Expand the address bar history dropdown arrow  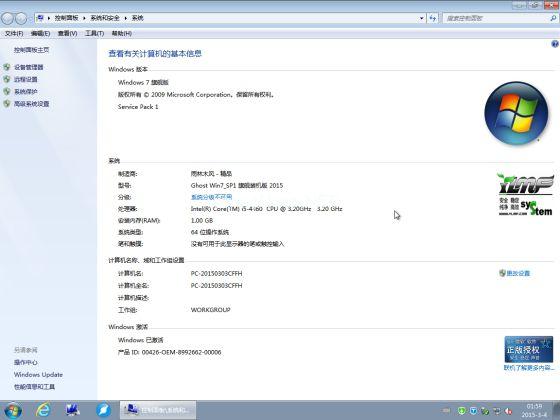point(421,18)
